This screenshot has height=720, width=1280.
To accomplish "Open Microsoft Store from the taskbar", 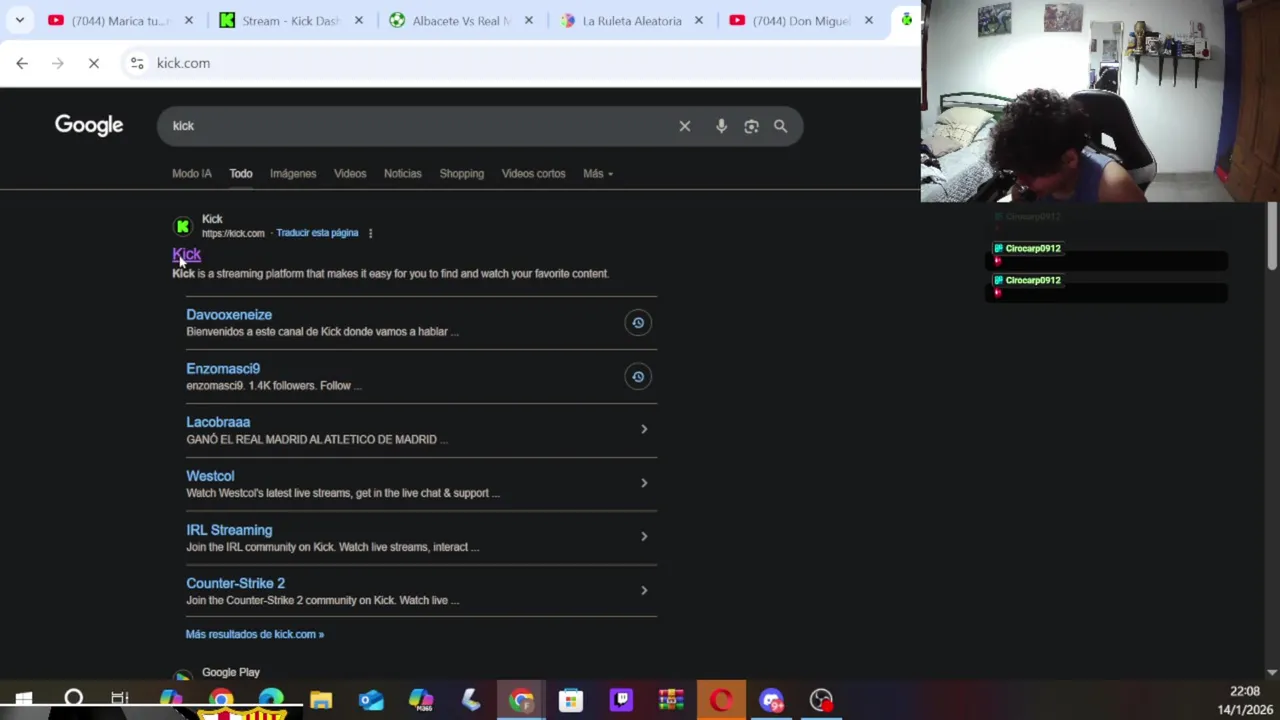I will (x=571, y=699).
